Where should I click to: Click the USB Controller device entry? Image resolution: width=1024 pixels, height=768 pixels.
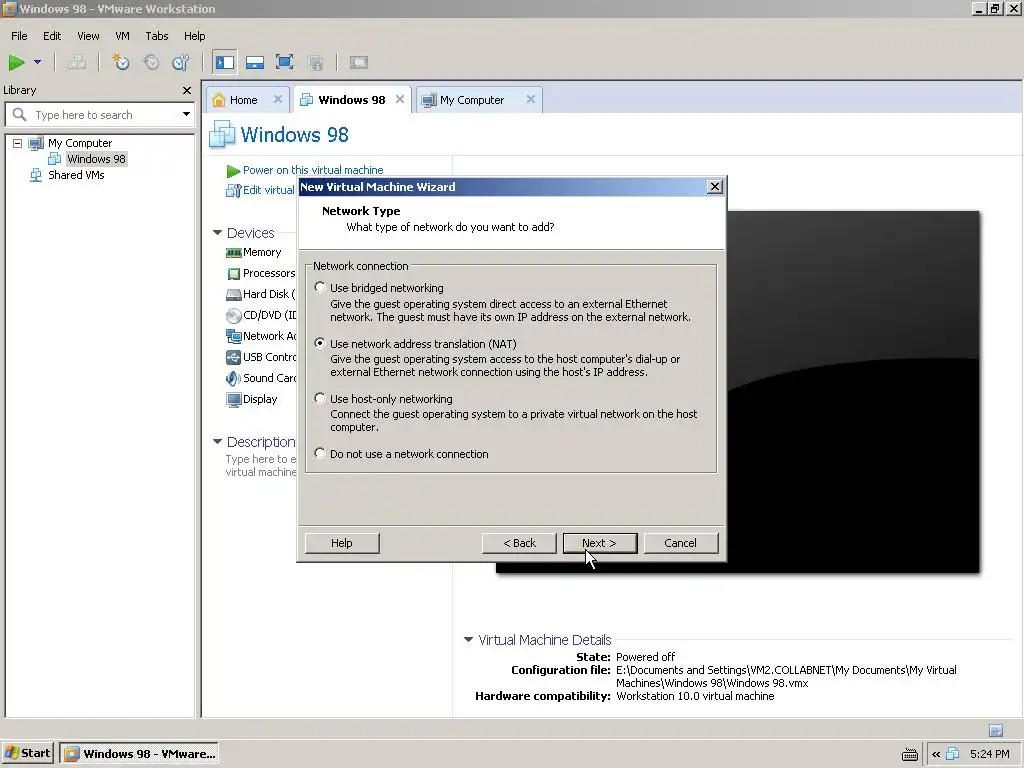click(x=261, y=357)
